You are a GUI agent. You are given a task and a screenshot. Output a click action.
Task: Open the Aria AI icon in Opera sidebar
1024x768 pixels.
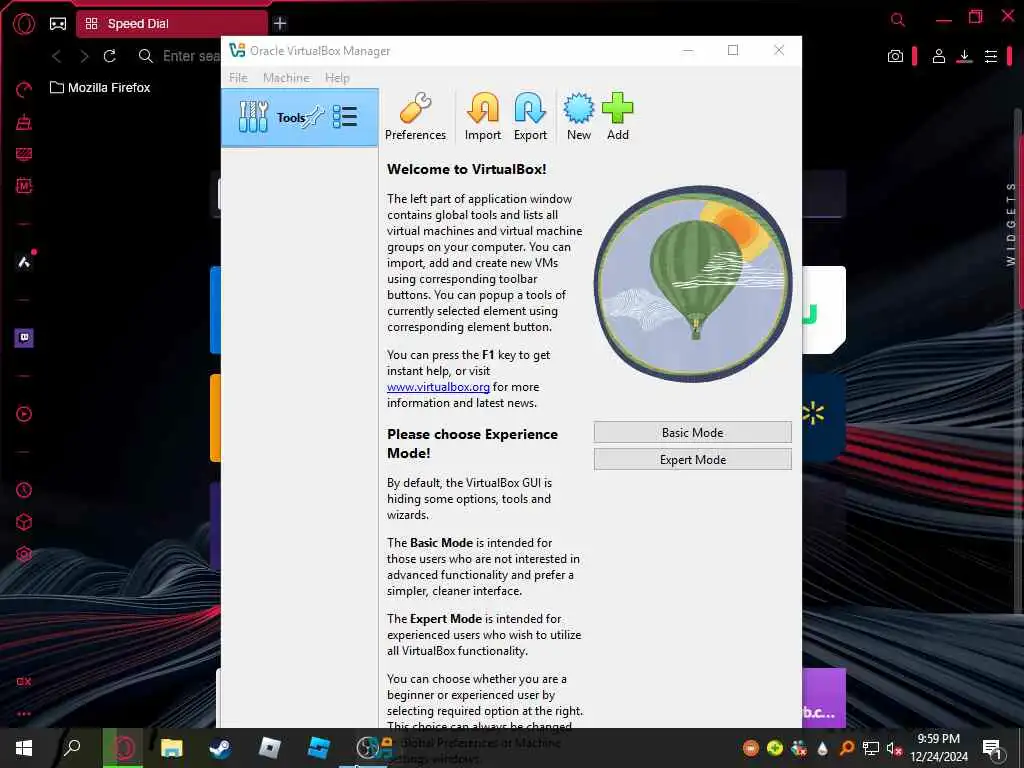24,262
